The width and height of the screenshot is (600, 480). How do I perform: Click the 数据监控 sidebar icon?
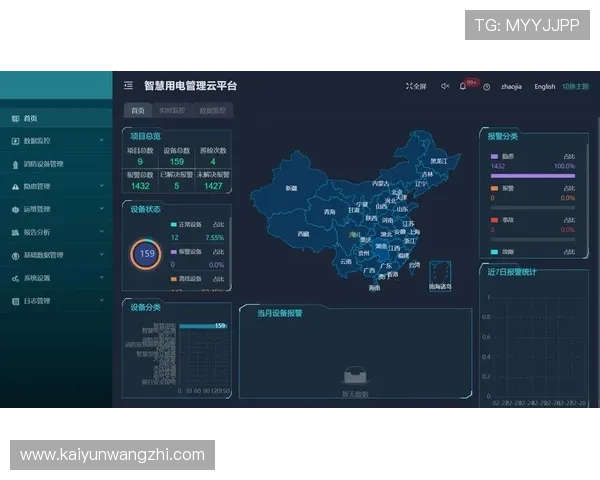click(15, 141)
